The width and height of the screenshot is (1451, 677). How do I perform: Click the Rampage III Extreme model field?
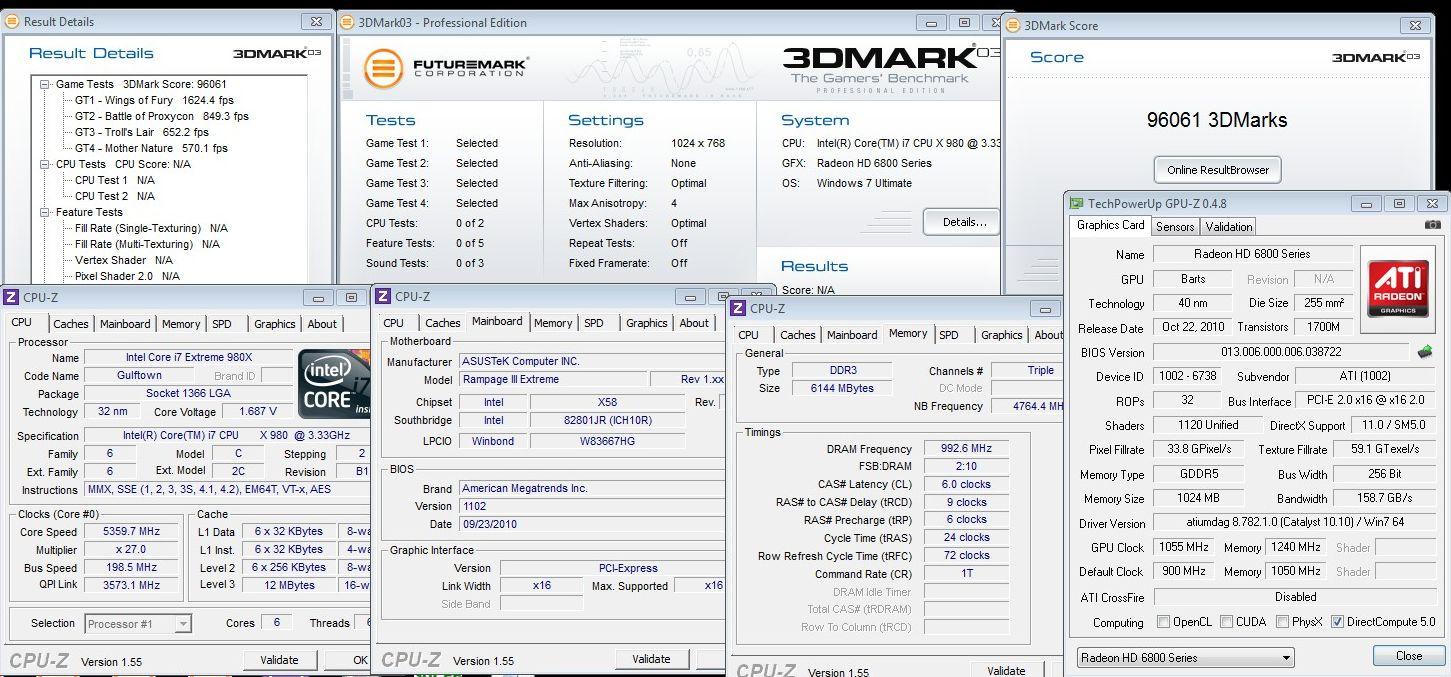pyautogui.click(x=551, y=380)
